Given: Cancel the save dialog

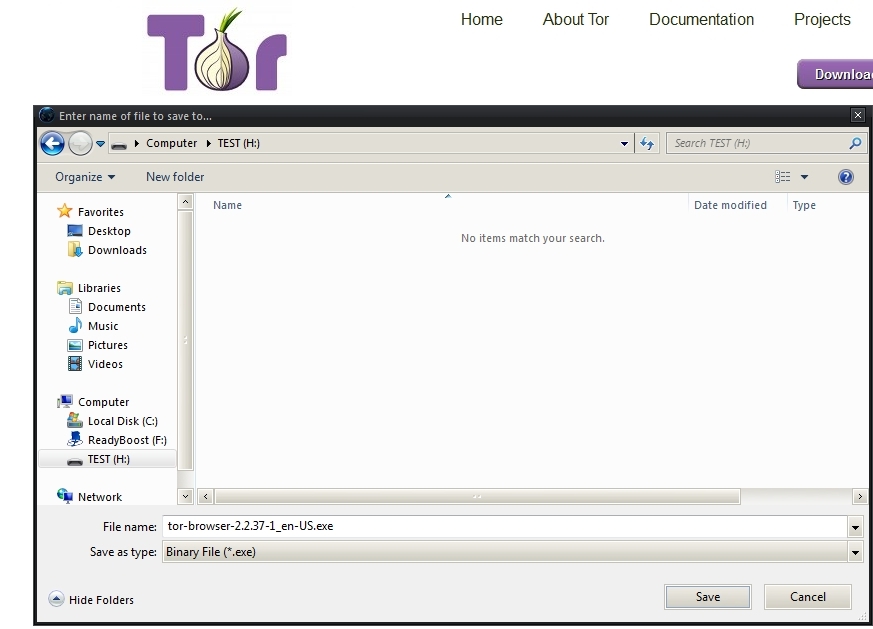Looking at the screenshot, I should pyautogui.click(x=808, y=597).
